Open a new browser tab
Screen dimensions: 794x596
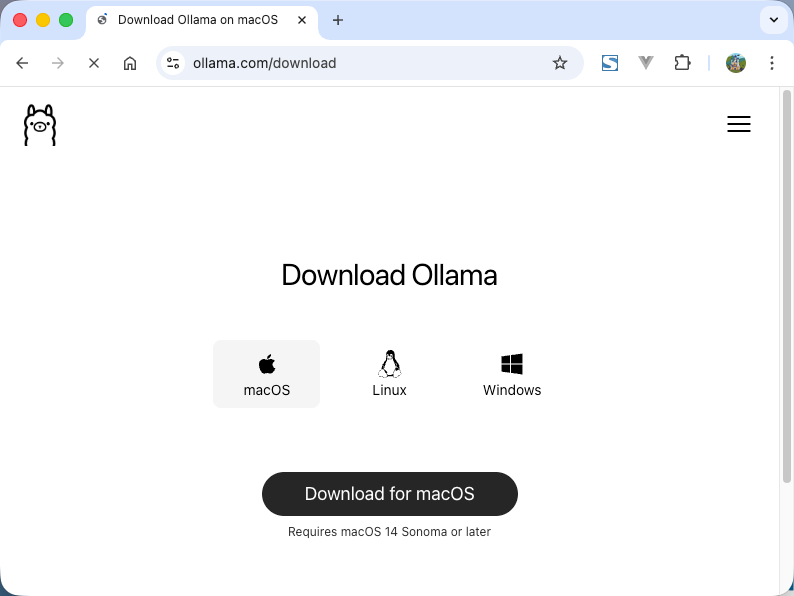point(338,20)
